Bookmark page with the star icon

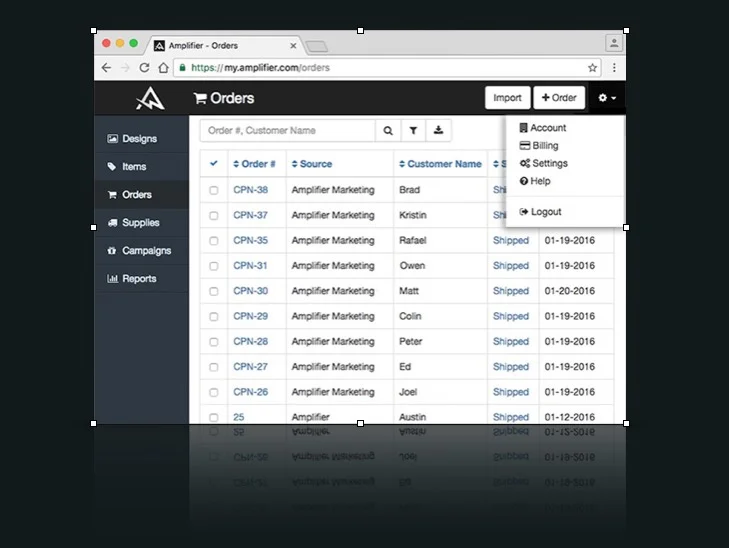coord(592,68)
